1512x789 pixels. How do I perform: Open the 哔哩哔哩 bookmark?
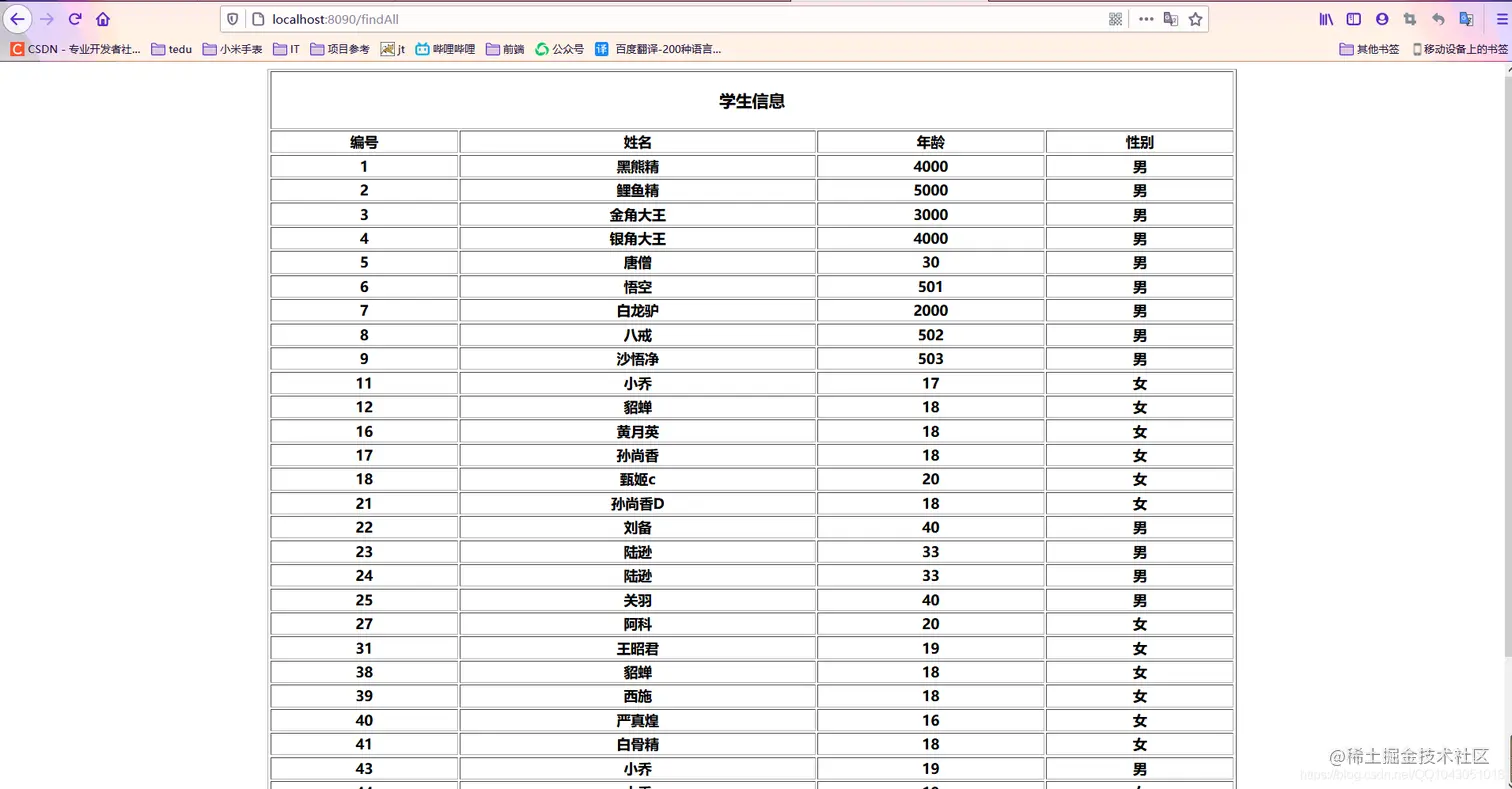(445, 49)
